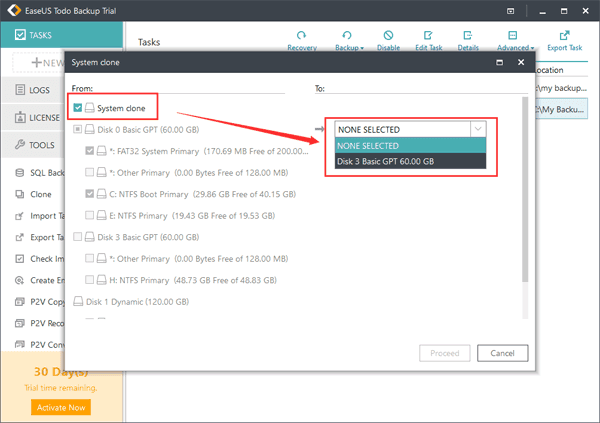Open the TOOLS sidebar tab
600x423 pixels.
point(33,145)
